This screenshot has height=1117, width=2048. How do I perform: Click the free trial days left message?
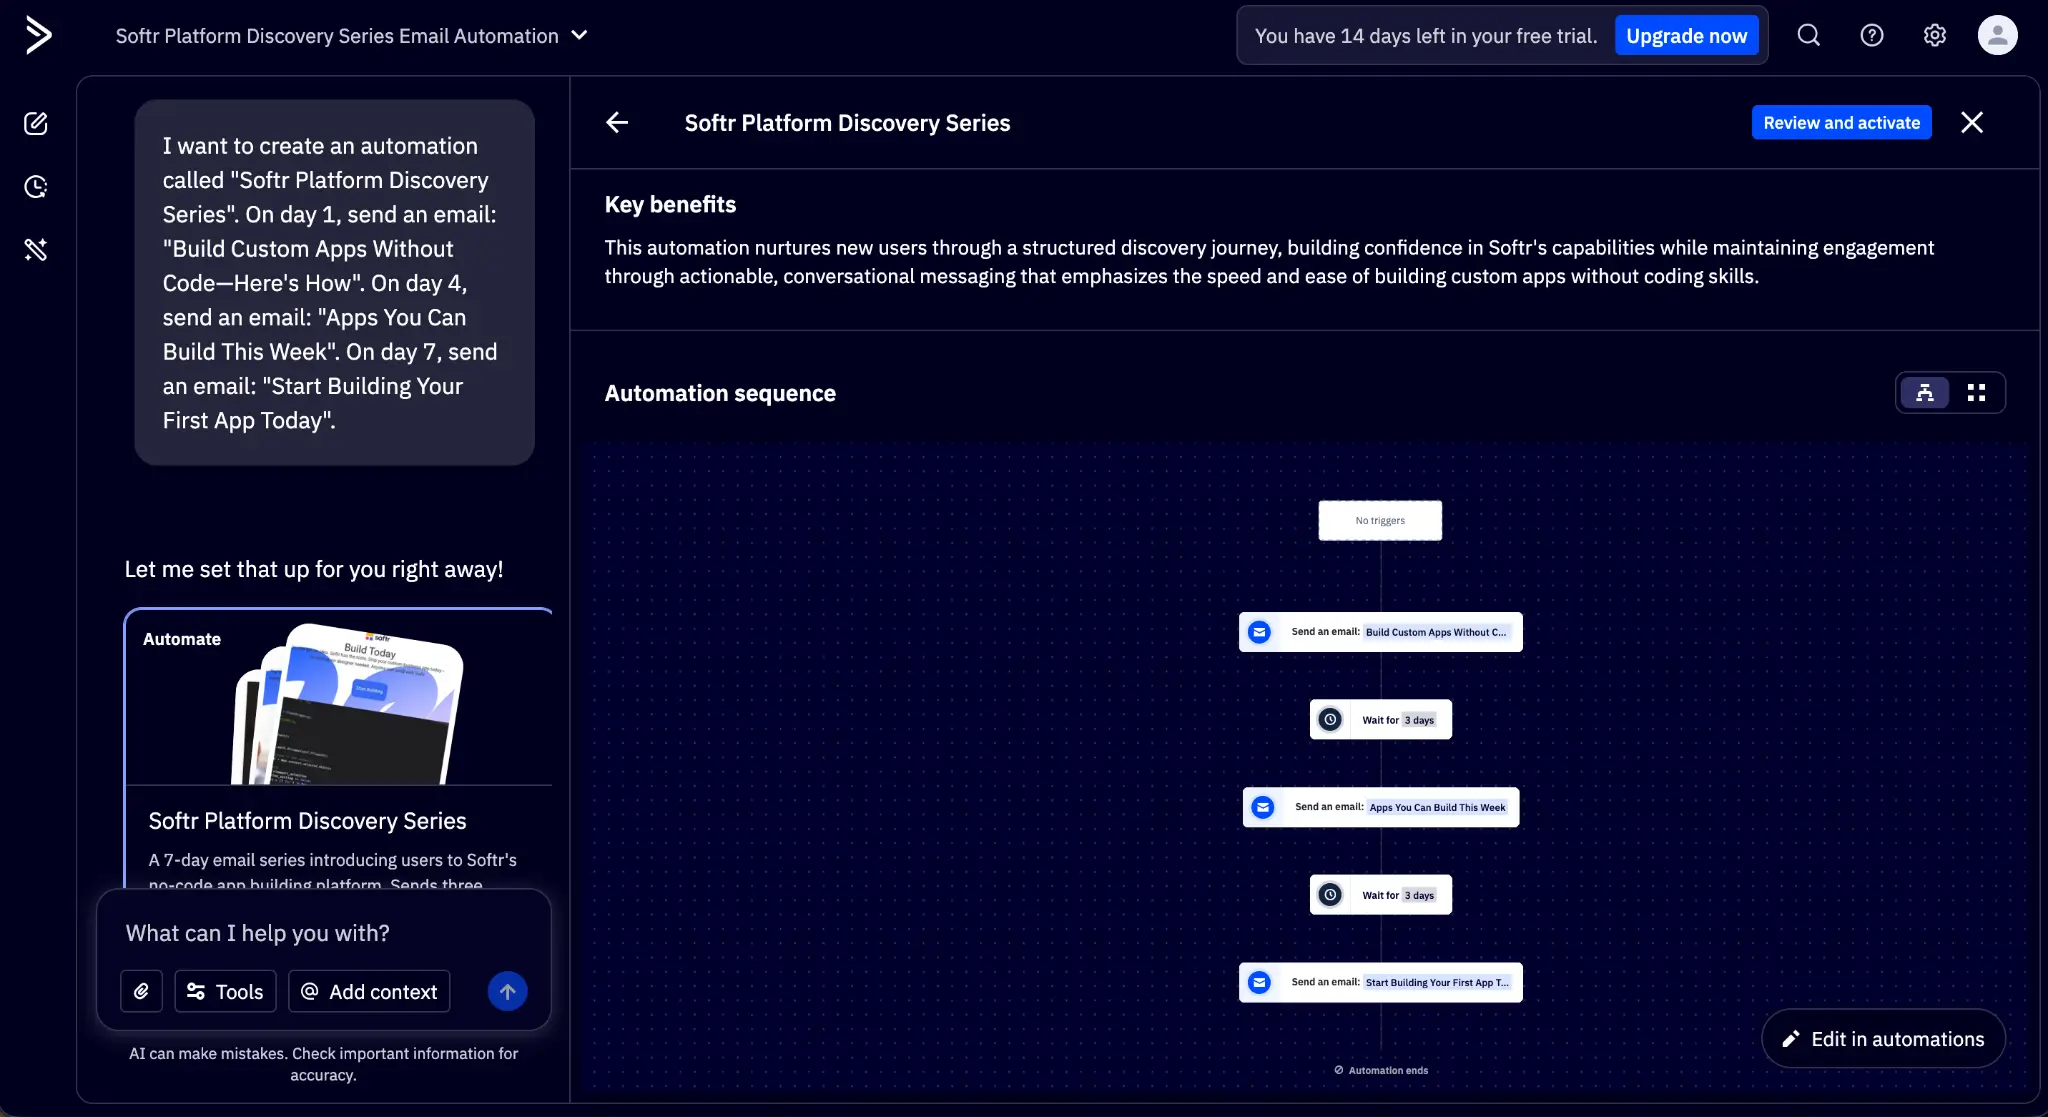(x=1425, y=36)
